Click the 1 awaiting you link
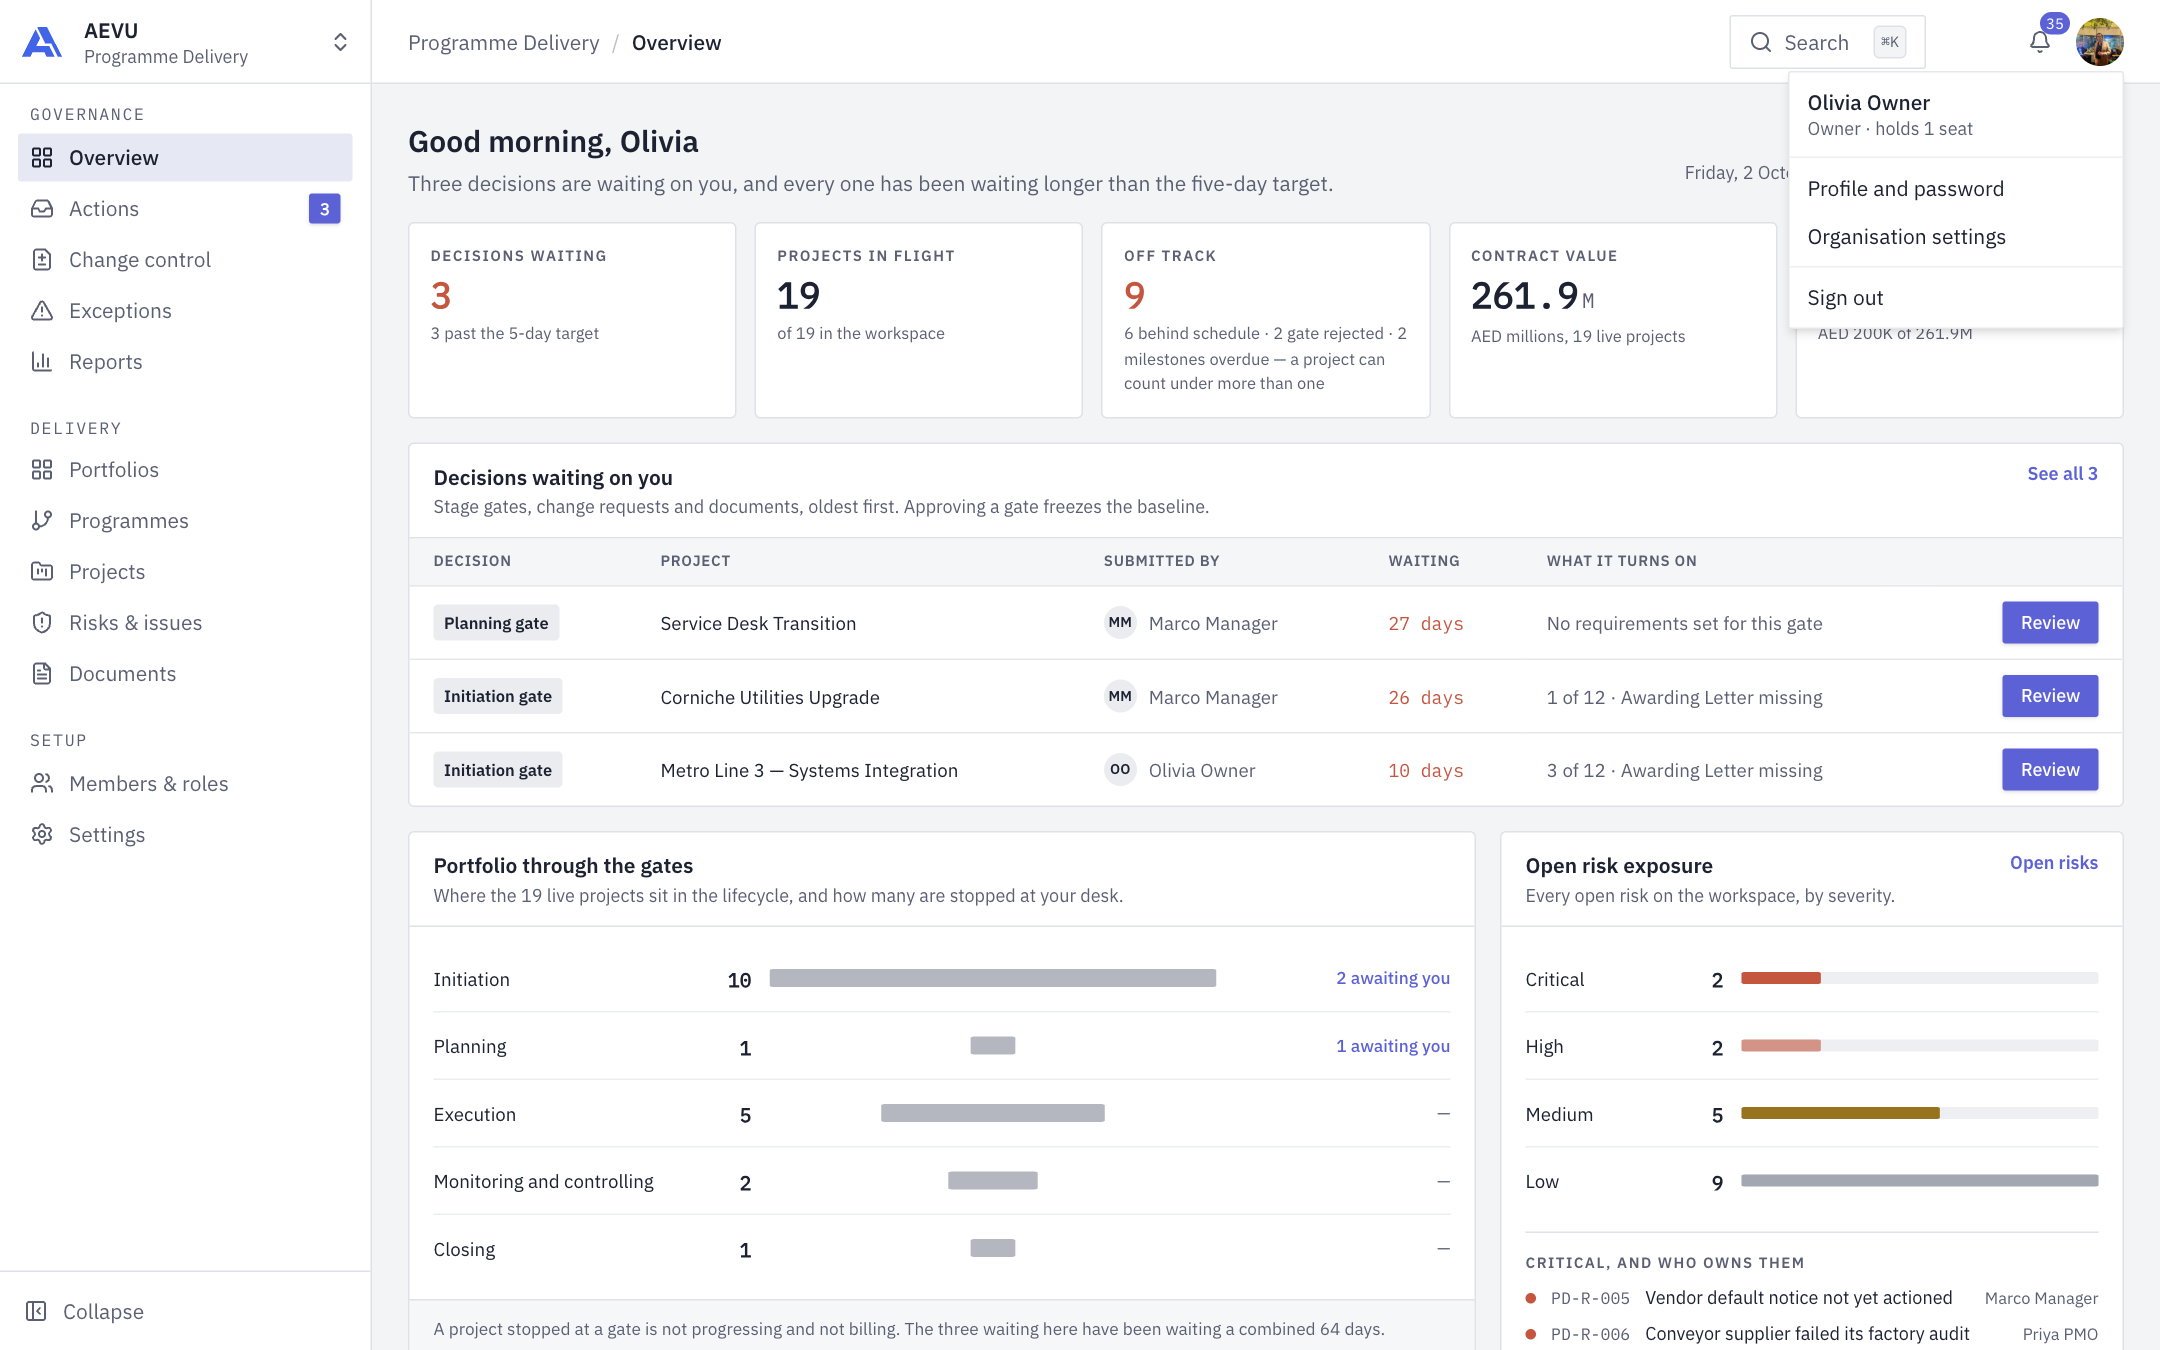Viewport: 2160px width, 1350px height. (1393, 1046)
